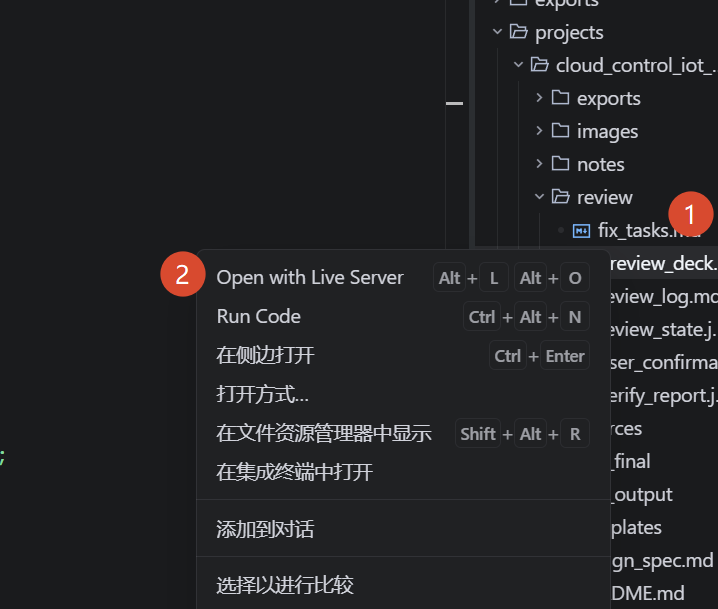This screenshot has width=718, height=609.
Task: Select 在文件资源管理器中显示 option
Action: pos(323,433)
